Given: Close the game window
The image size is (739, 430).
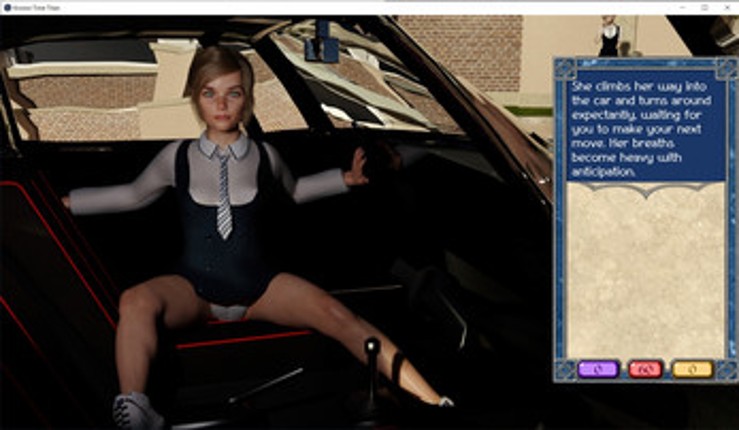Looking at the screenshot, I should (x=728, y=7).
